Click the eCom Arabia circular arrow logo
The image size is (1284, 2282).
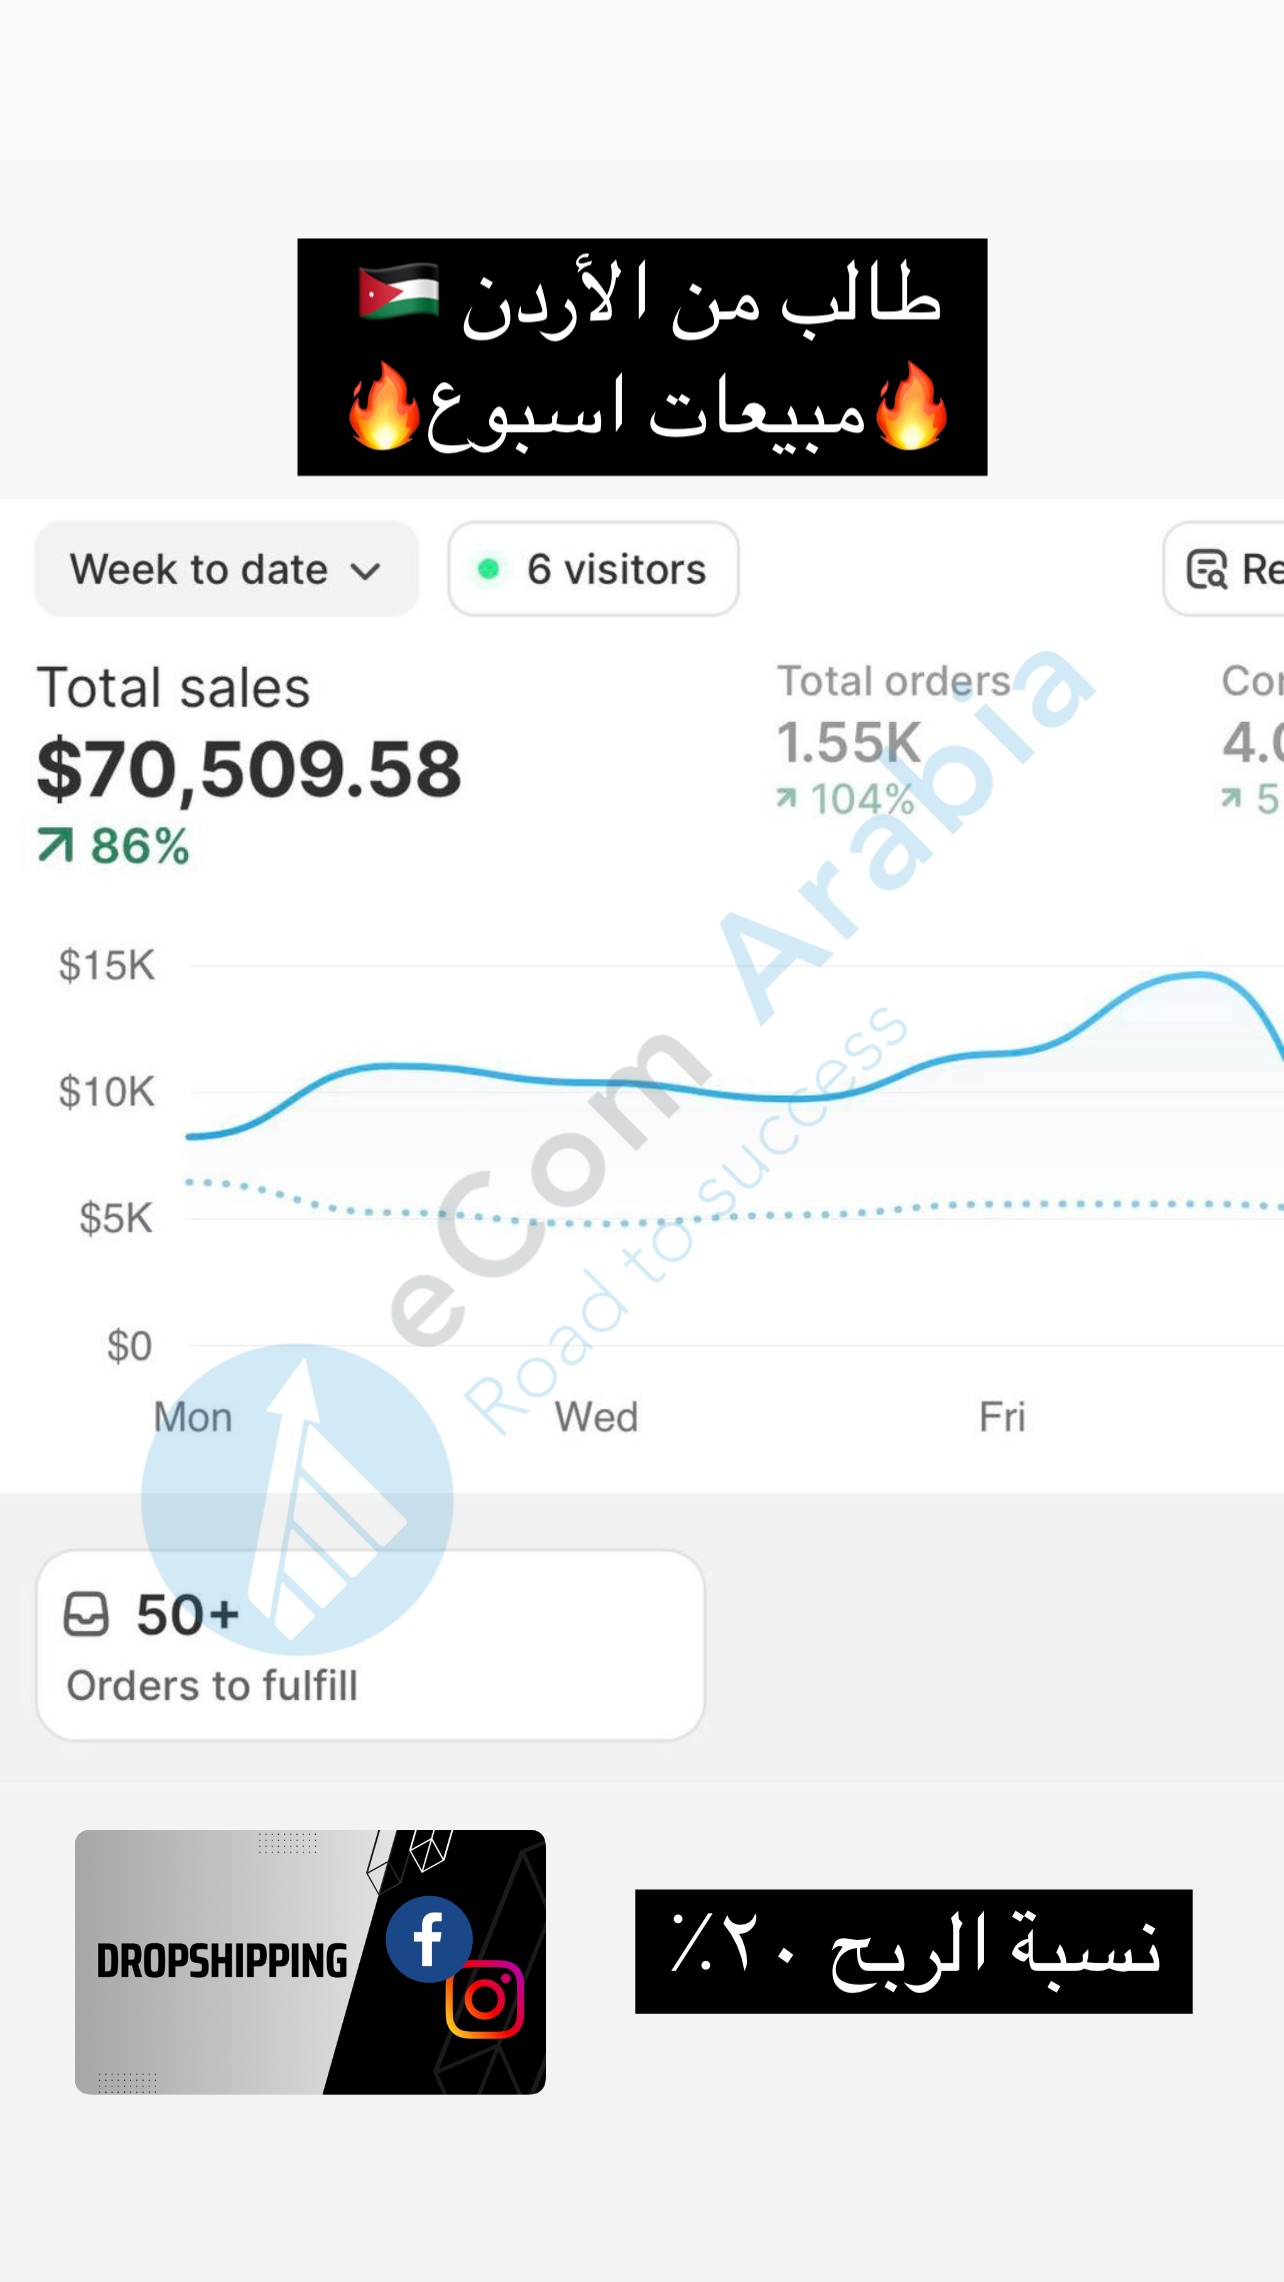click(x=297, y=1498)
